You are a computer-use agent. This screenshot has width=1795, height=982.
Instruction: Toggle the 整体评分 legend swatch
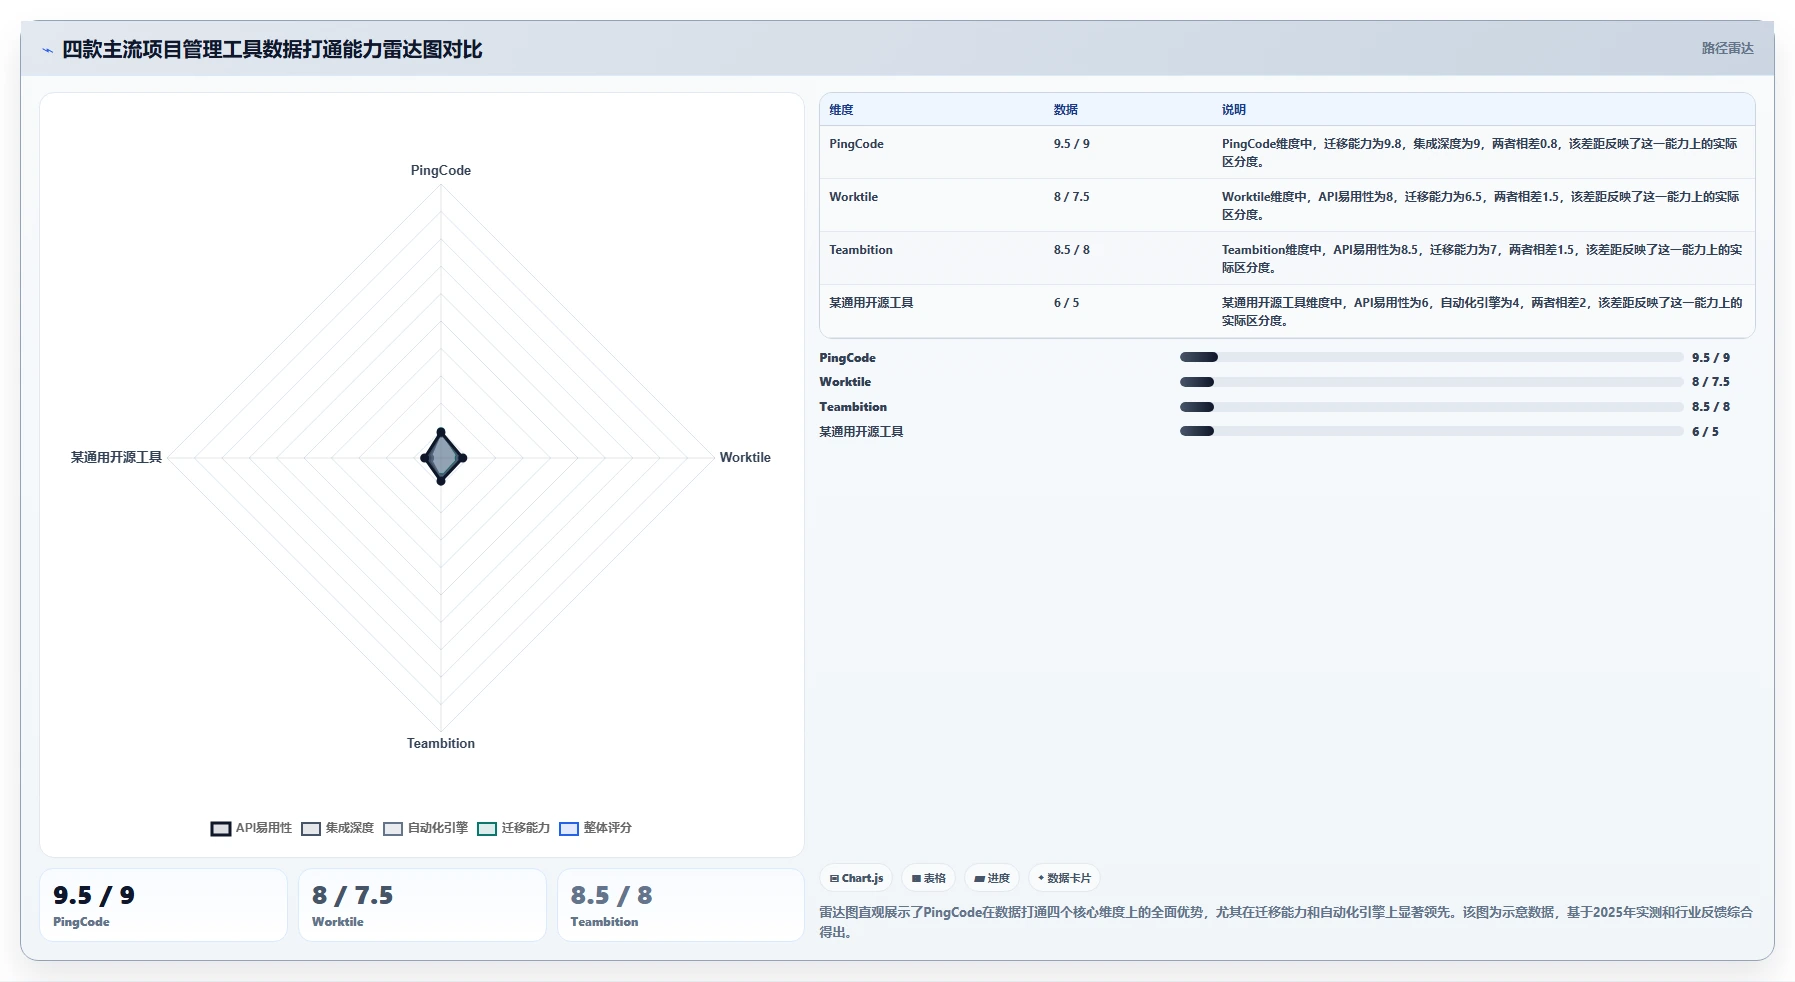click(569, 828)
